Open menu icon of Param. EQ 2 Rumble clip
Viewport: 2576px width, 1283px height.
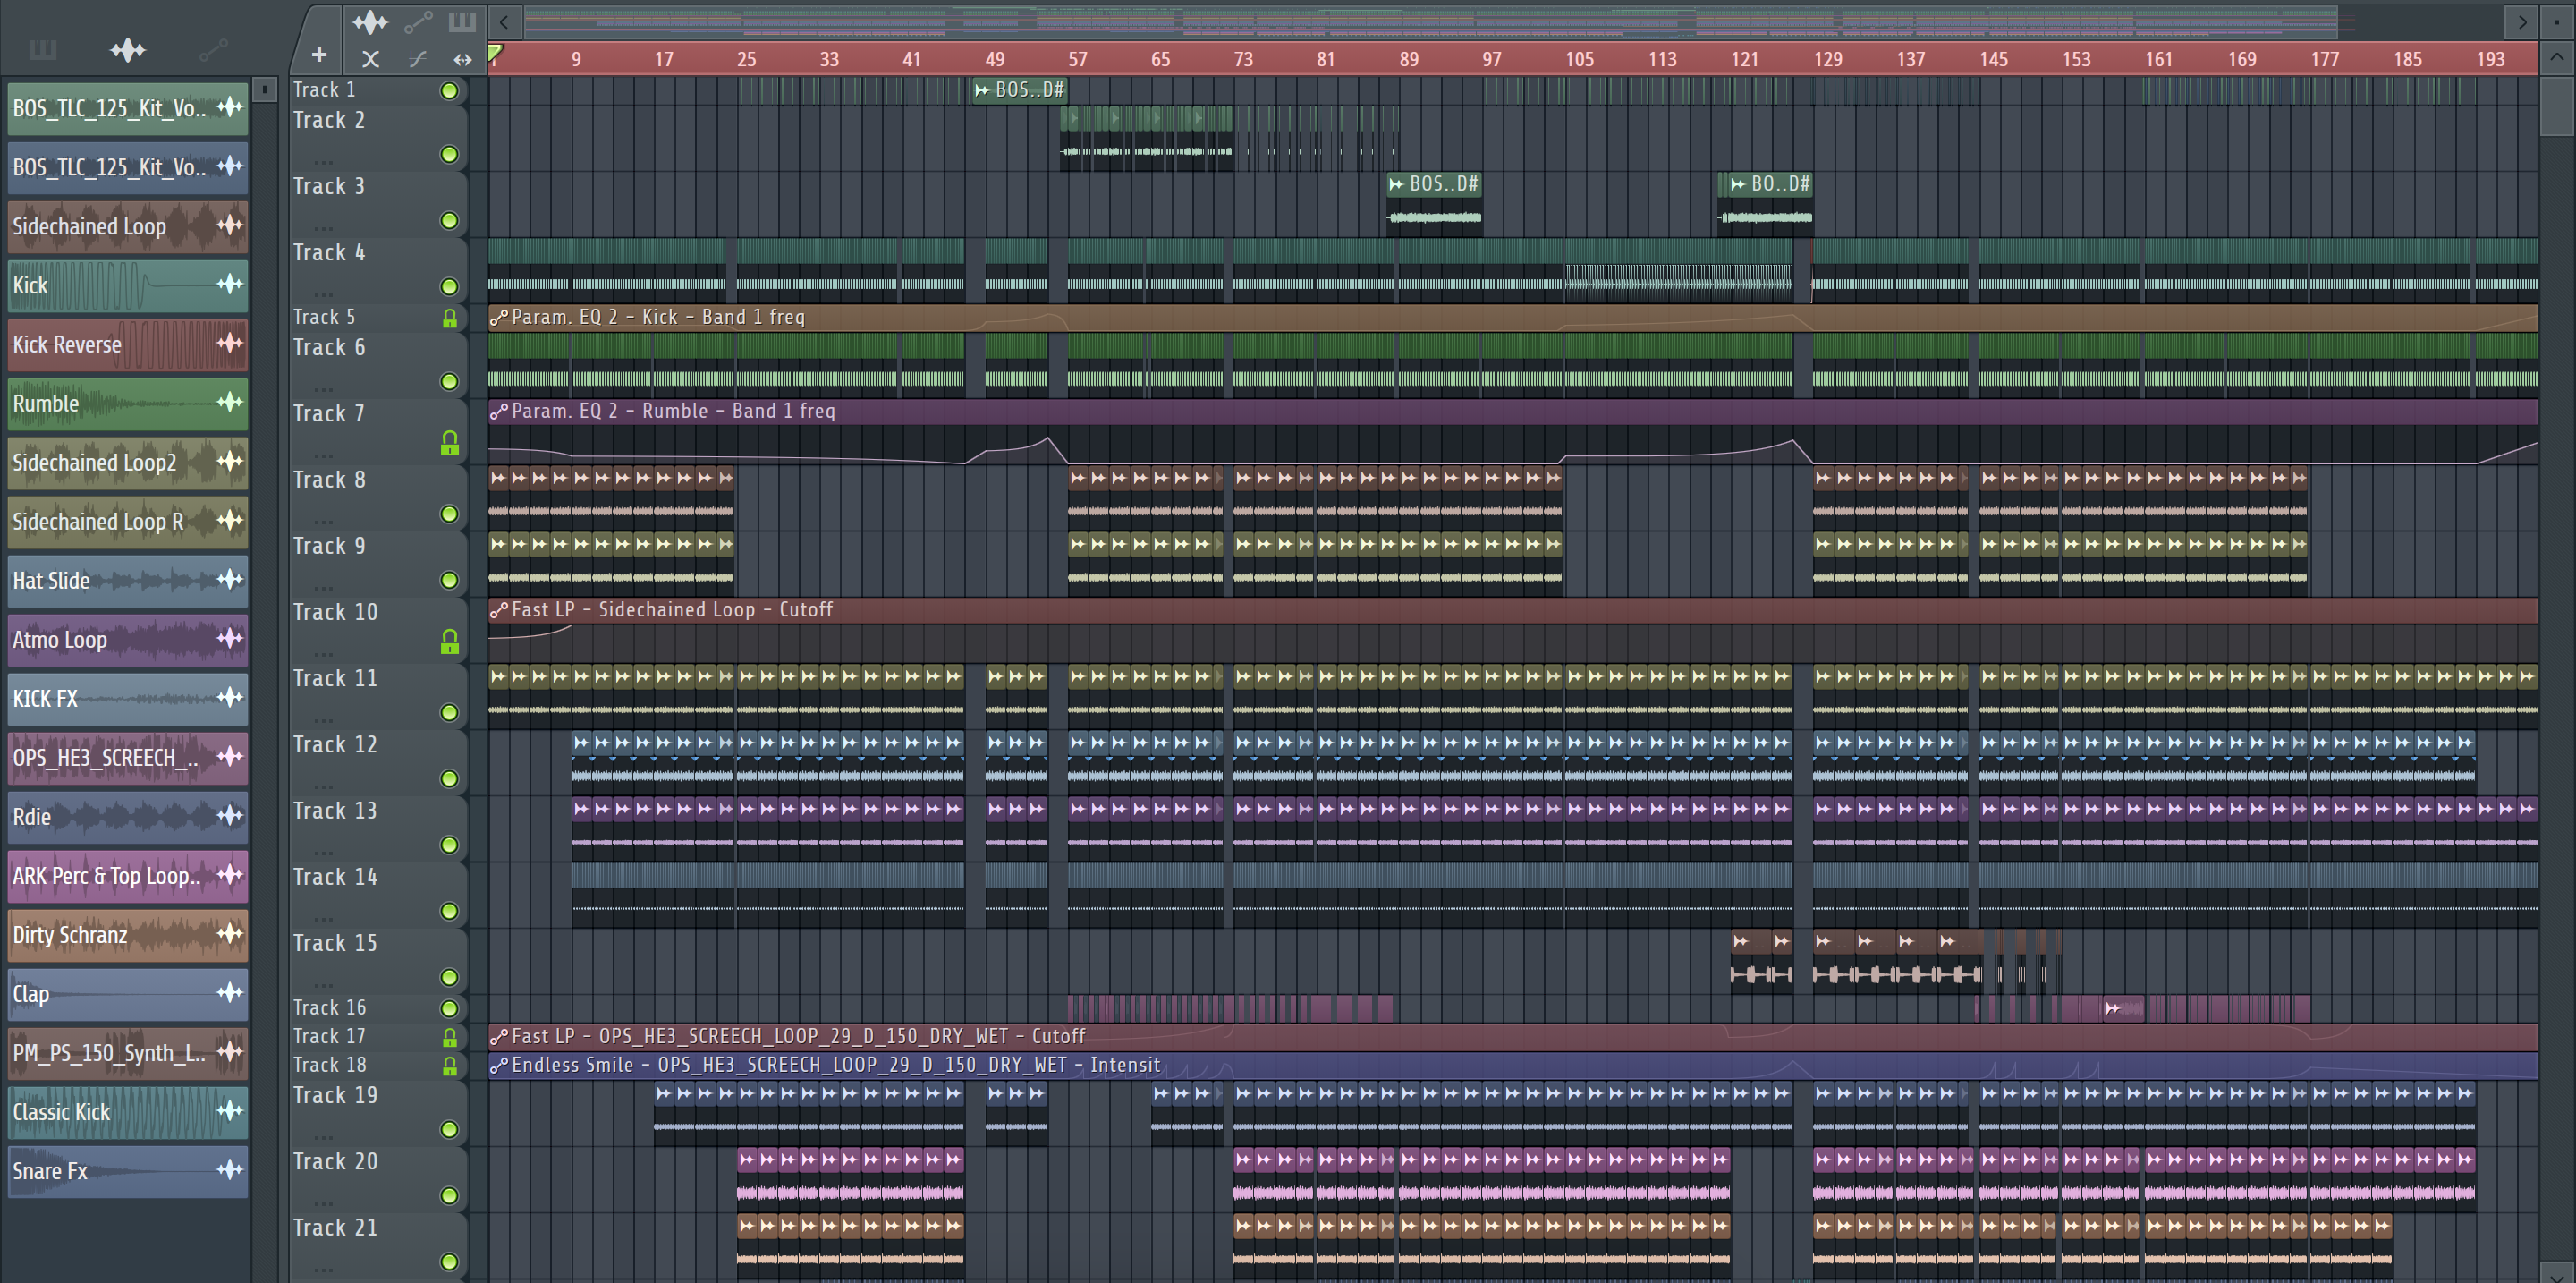click(x=499, y=411)
